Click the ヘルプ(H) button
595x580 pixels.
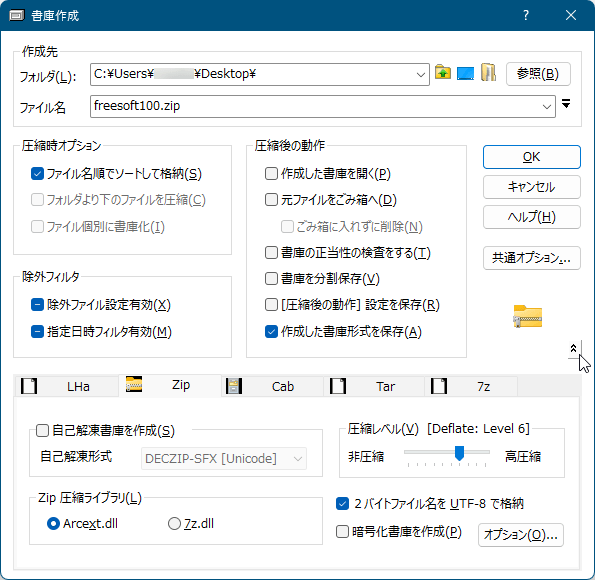[532, 217]
